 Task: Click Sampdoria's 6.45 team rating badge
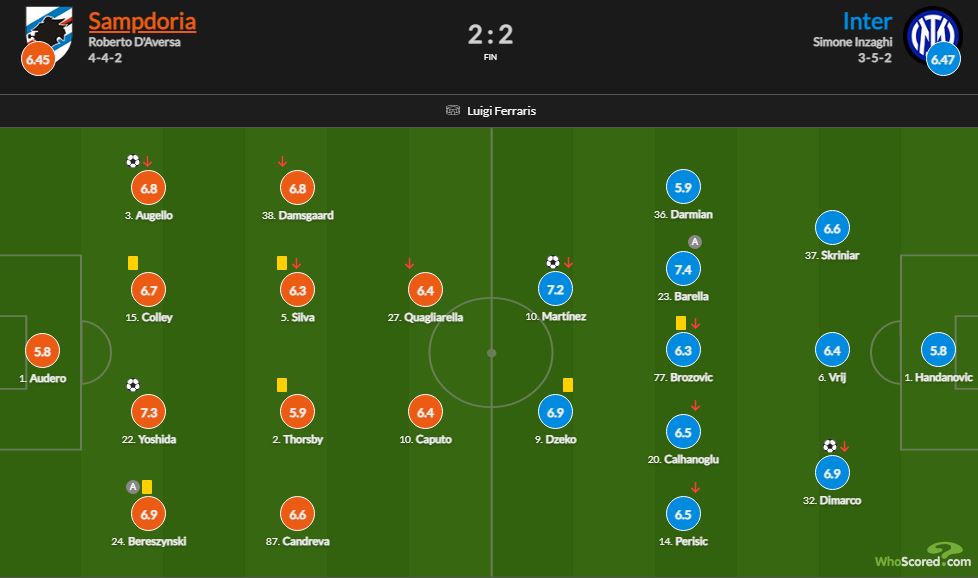[38, 59]
